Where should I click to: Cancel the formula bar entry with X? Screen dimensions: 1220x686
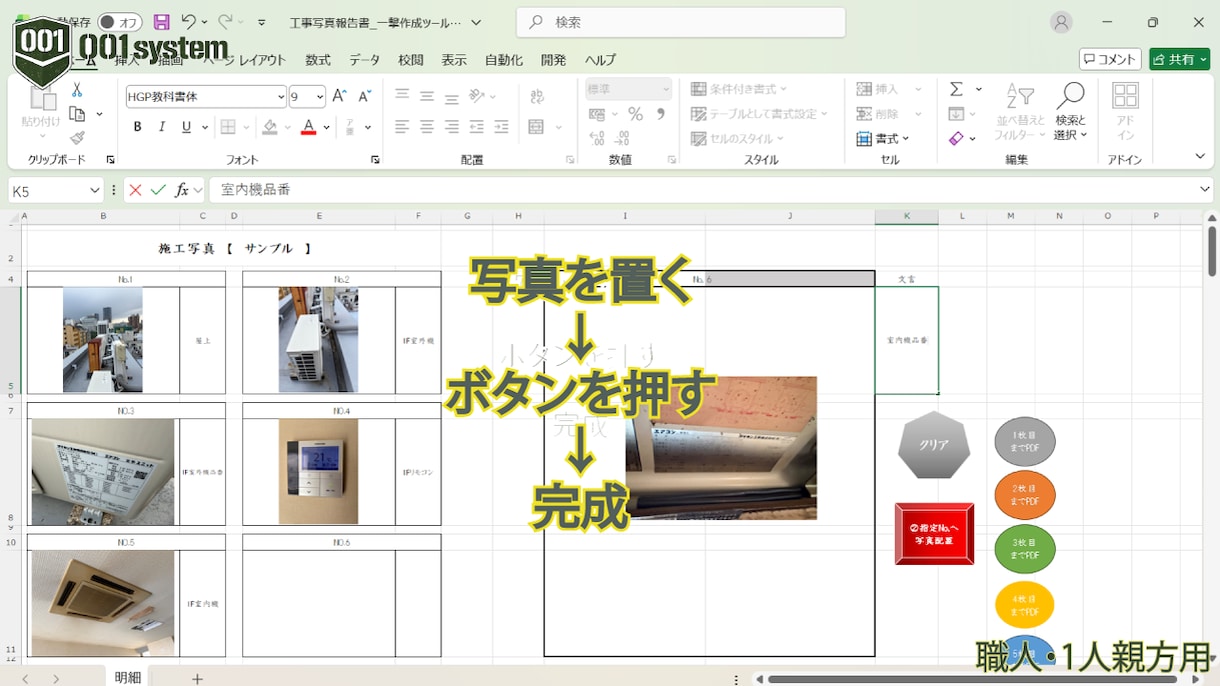[135, 190]
